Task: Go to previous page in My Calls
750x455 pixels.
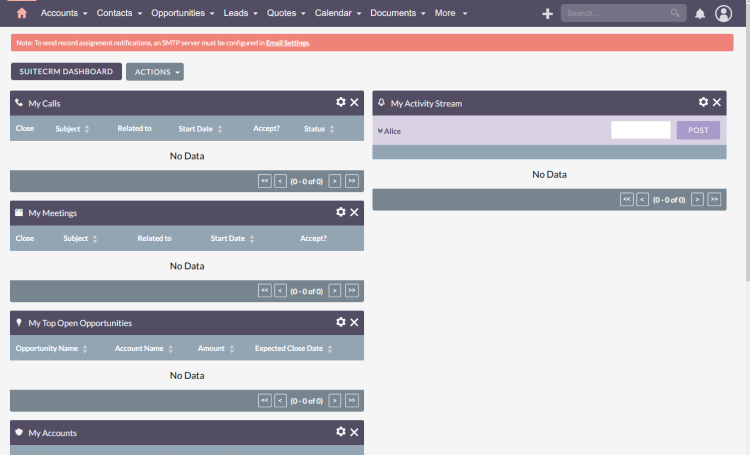Action: (280, 181)
